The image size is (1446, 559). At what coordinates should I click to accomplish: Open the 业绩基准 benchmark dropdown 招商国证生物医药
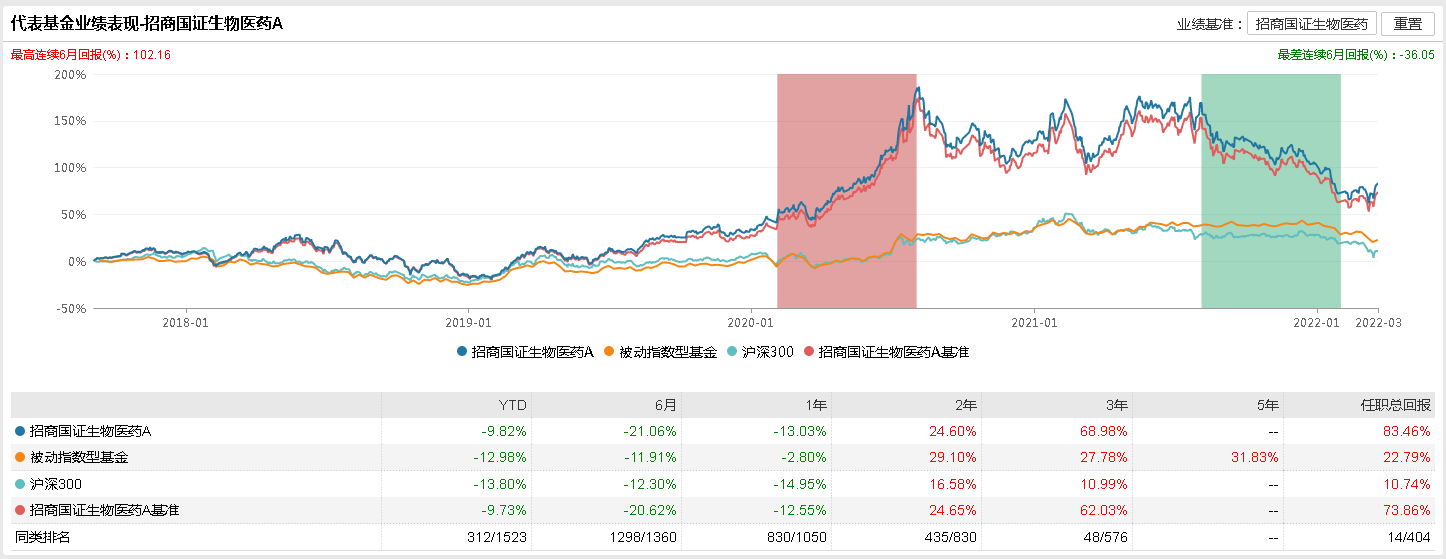[x=1312, y=24]
